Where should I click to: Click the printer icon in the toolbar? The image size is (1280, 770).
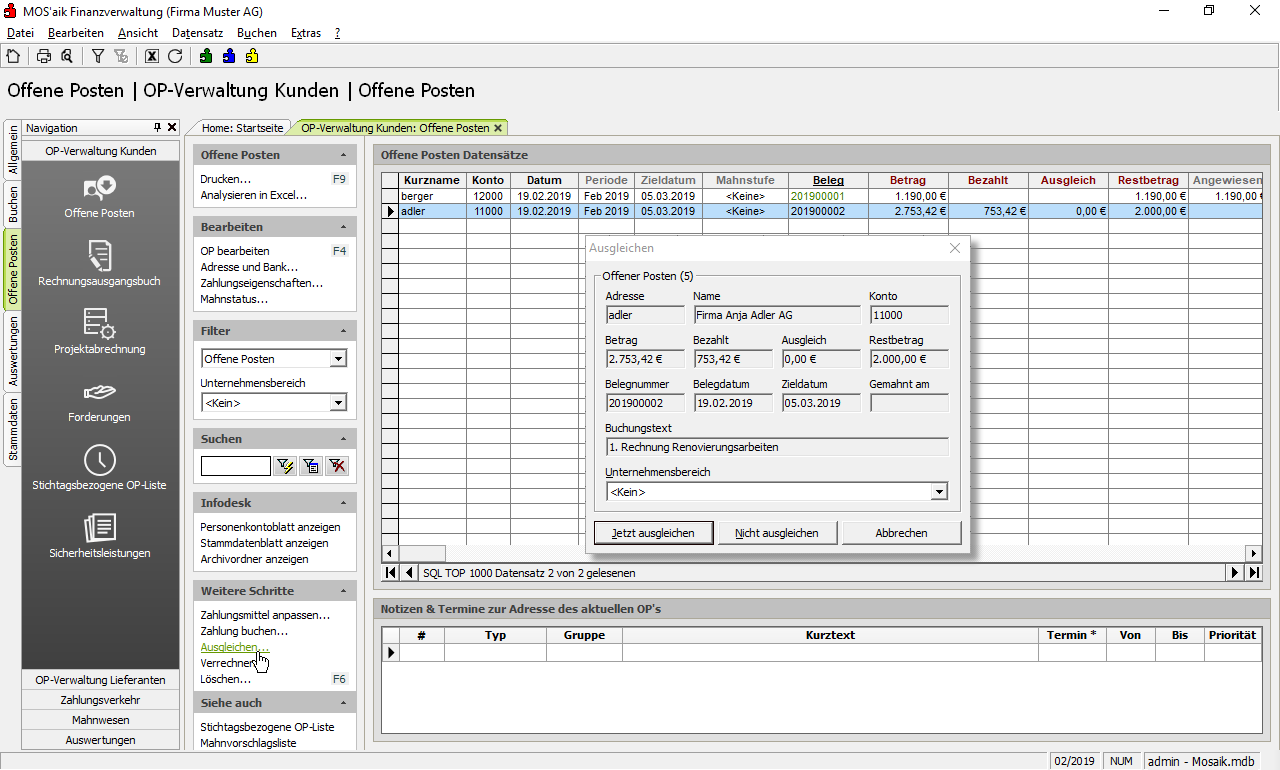click(44, 56)
